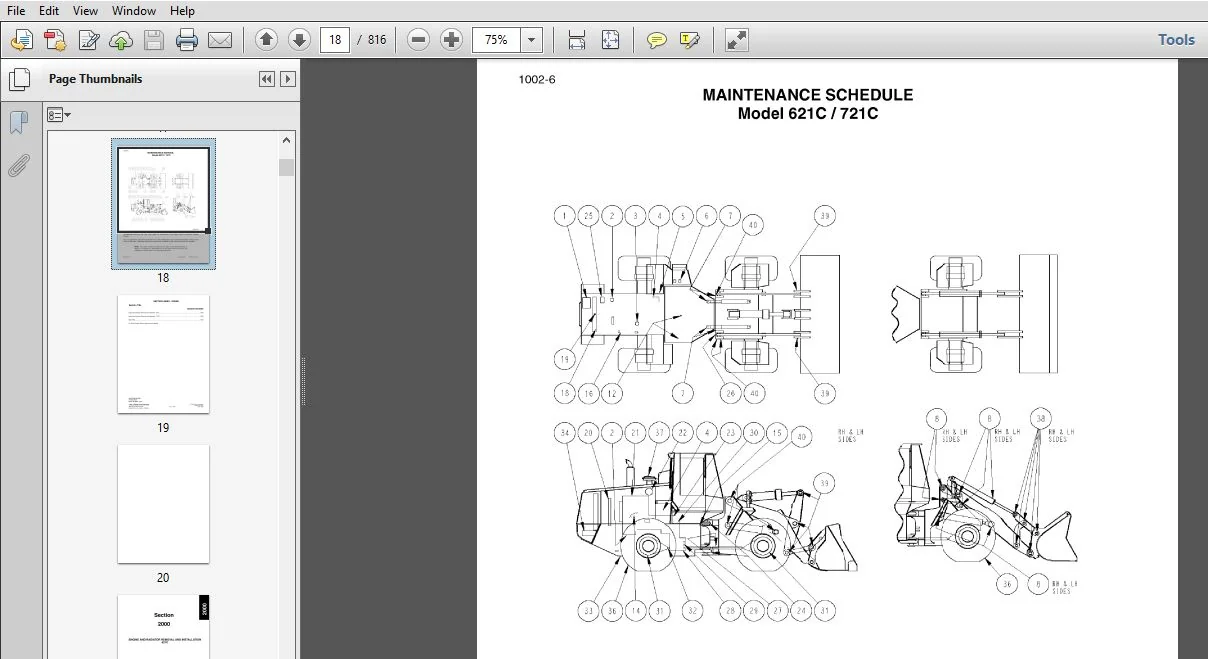Open the Edit menu
Image resolution: width=1208 pixels, height=659 pixels.
click(49, 10)
